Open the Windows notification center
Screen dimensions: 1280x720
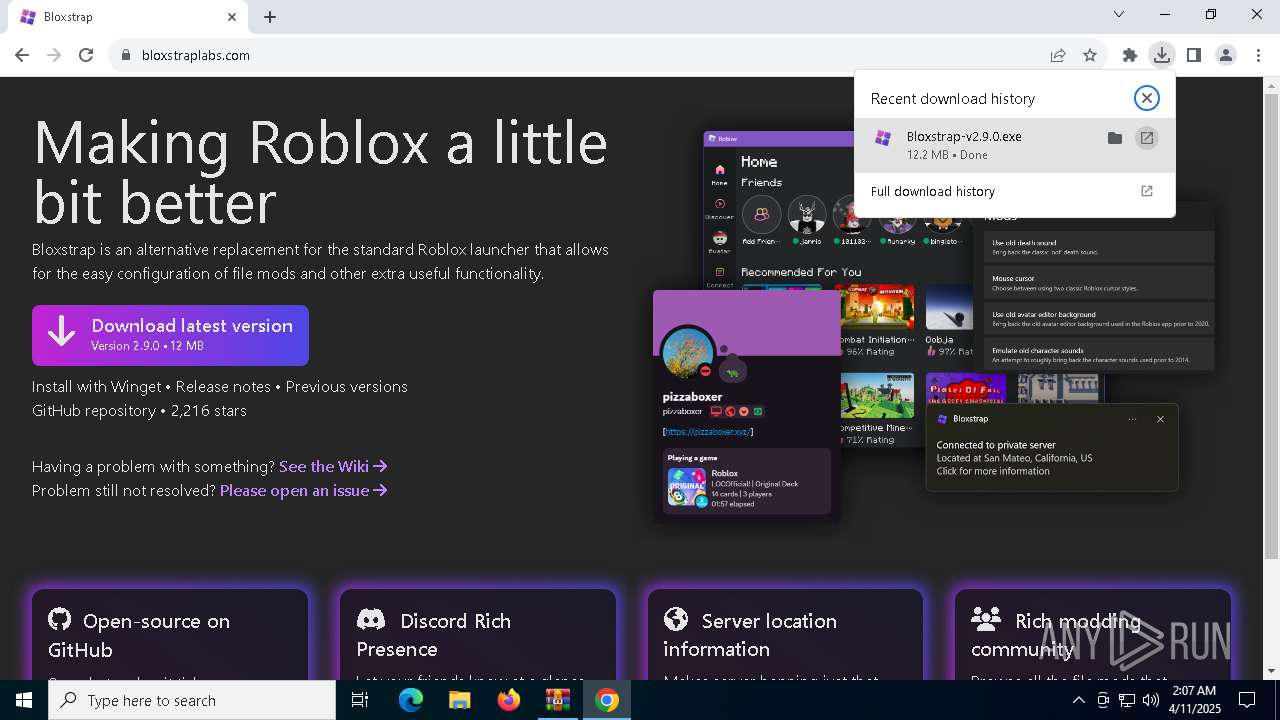pyautogui.click(x=1247, y=700)
